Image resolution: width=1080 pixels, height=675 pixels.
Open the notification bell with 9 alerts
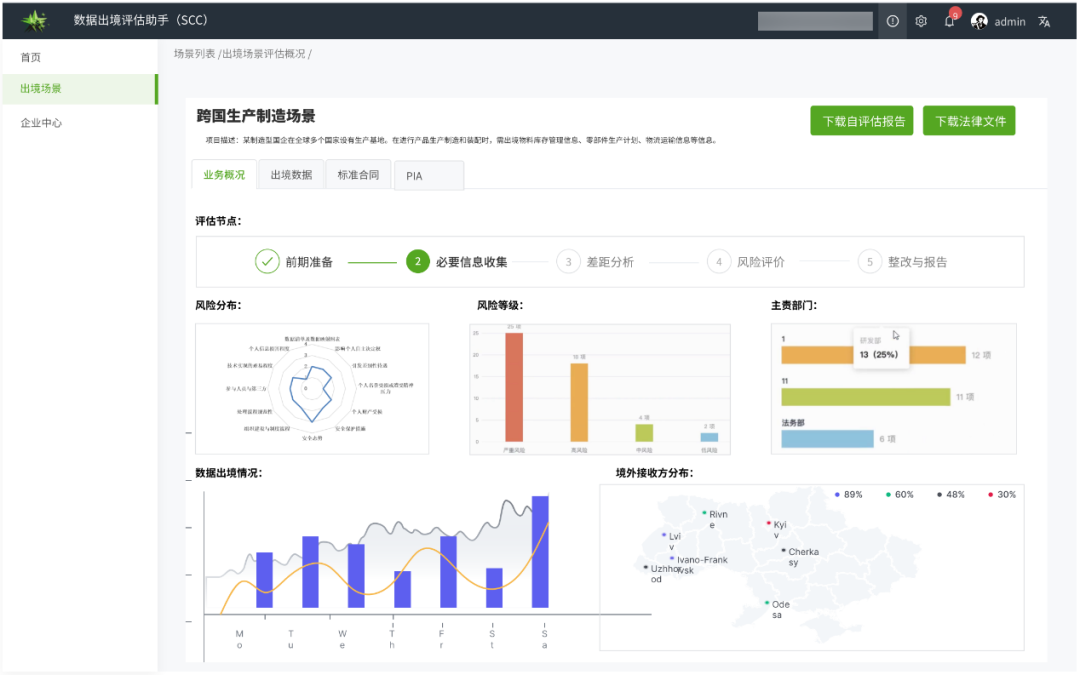[x=949, y=21]
